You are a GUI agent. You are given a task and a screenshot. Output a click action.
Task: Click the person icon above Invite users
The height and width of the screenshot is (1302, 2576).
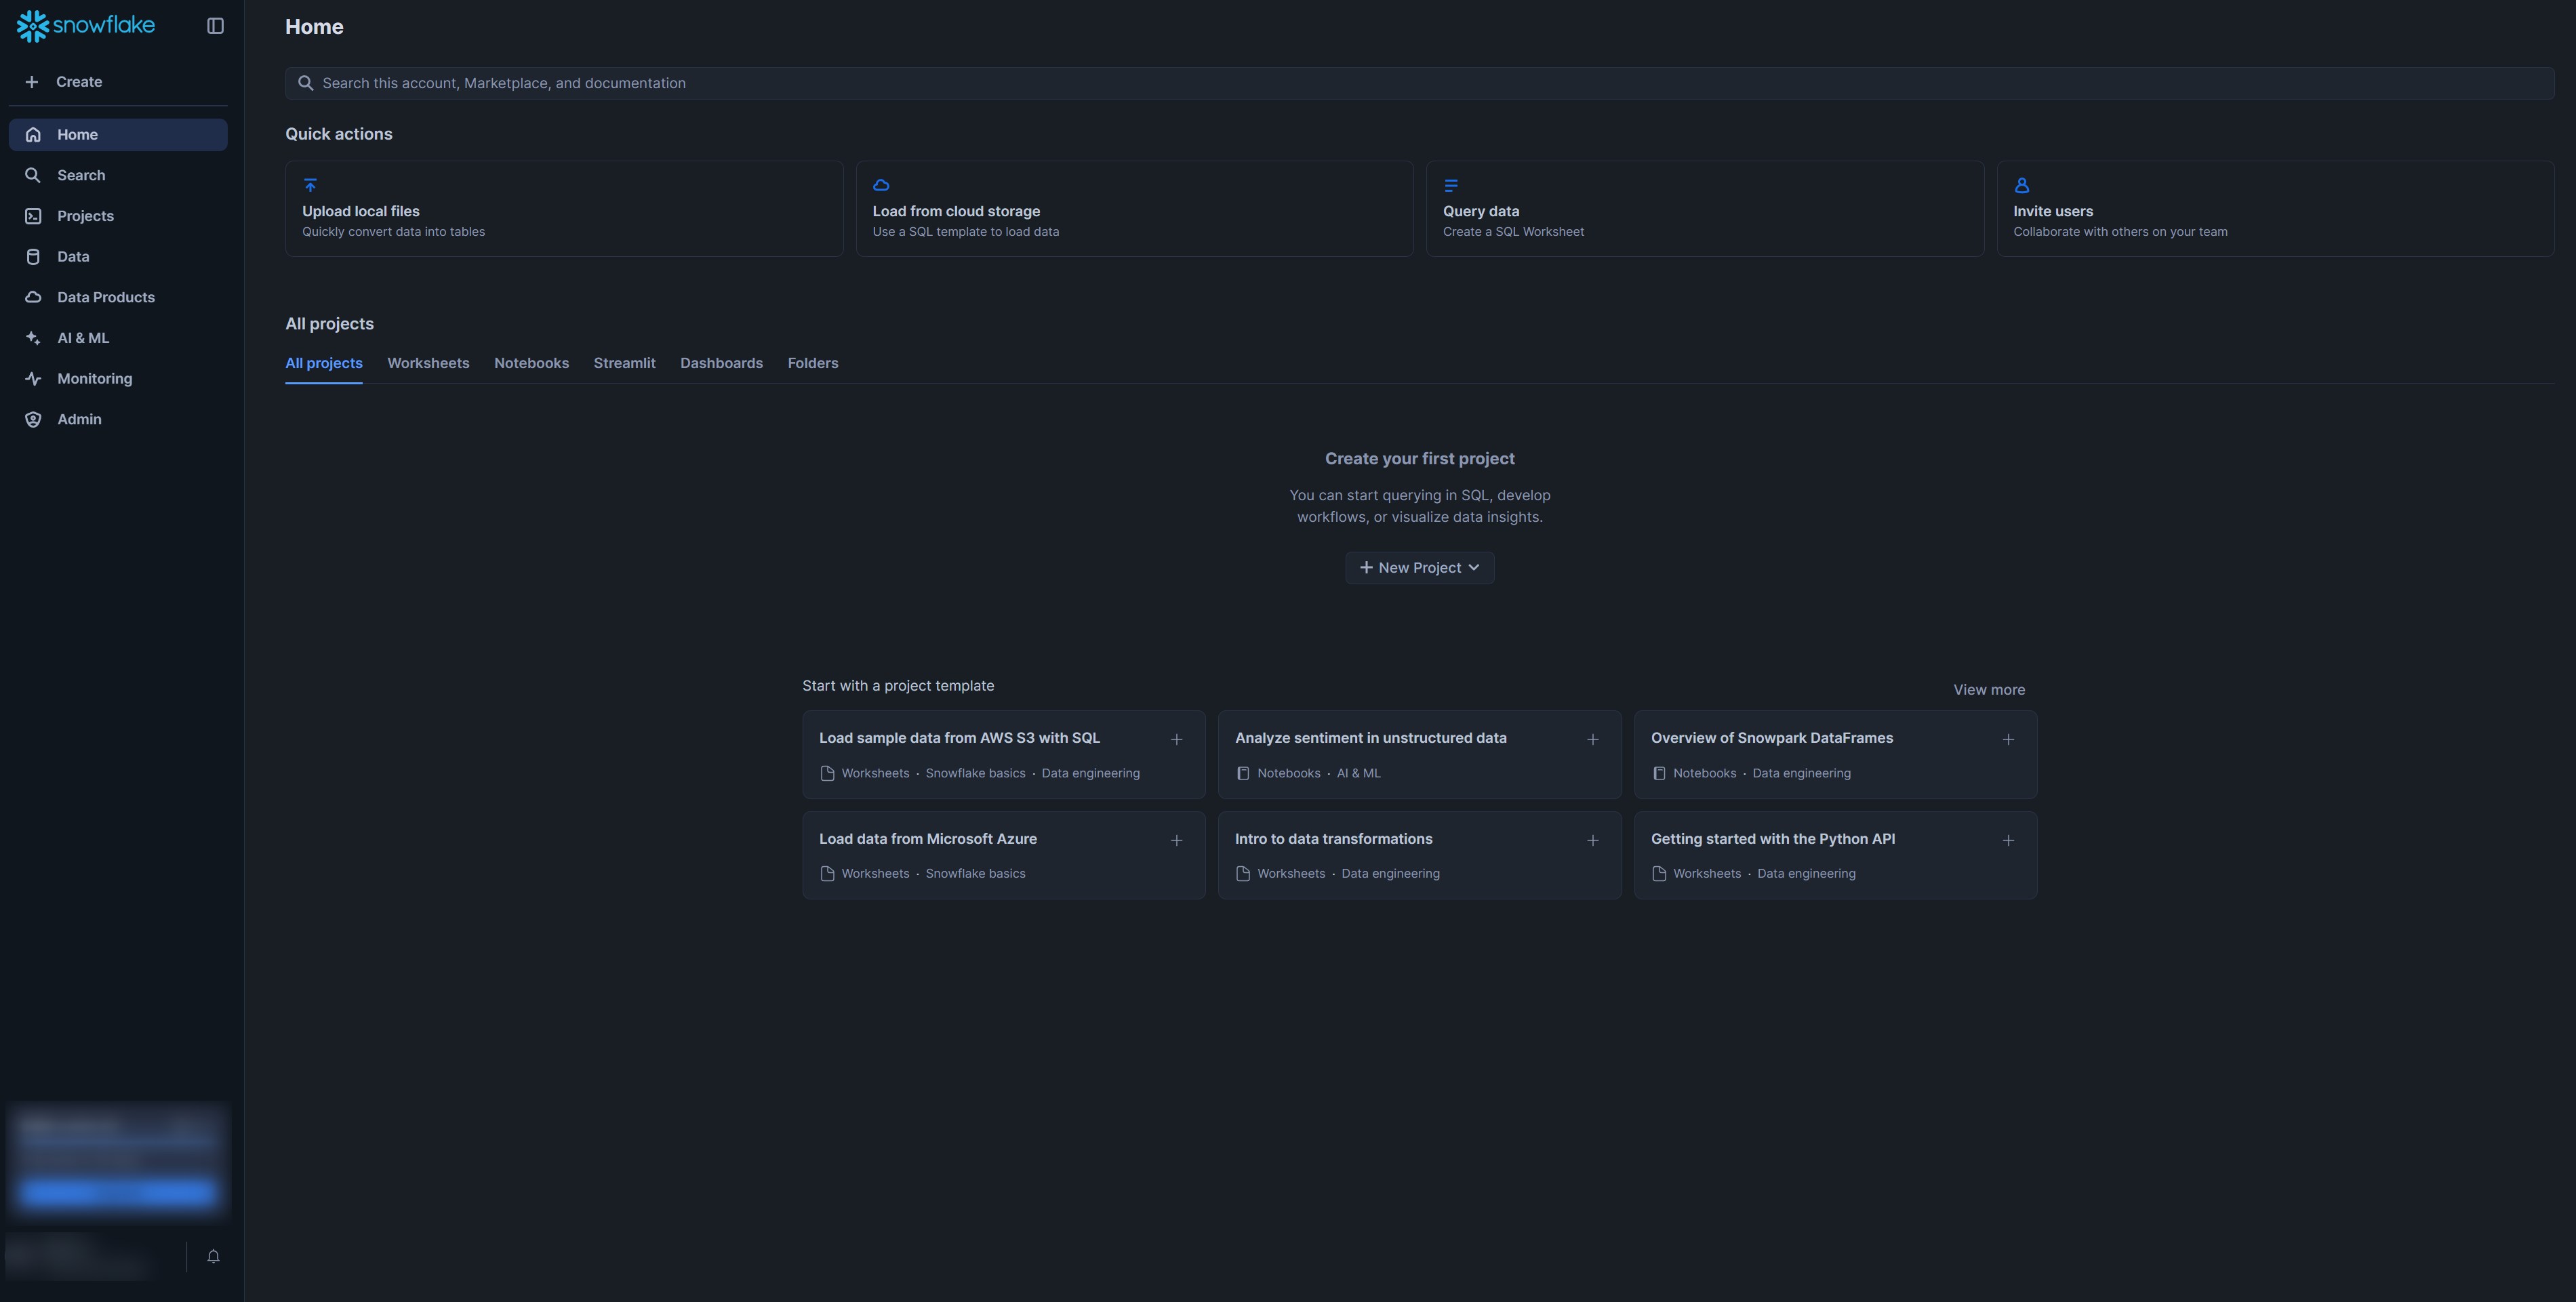(x=2021, y=185)
